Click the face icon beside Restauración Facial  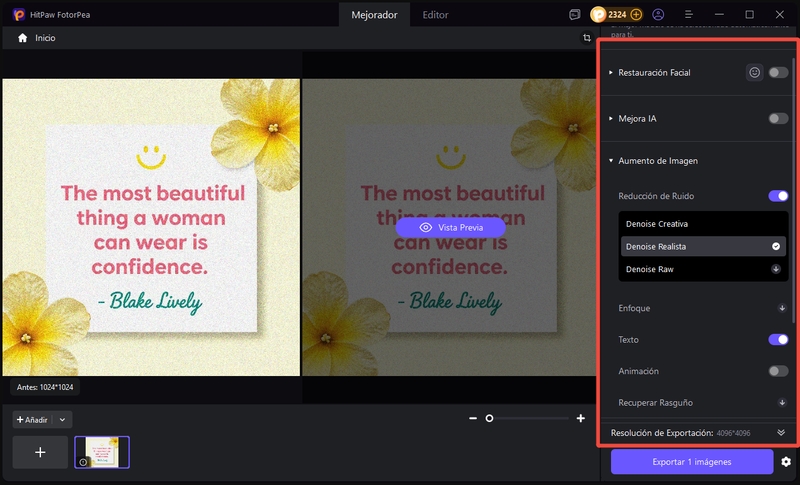tap(755, 73)
